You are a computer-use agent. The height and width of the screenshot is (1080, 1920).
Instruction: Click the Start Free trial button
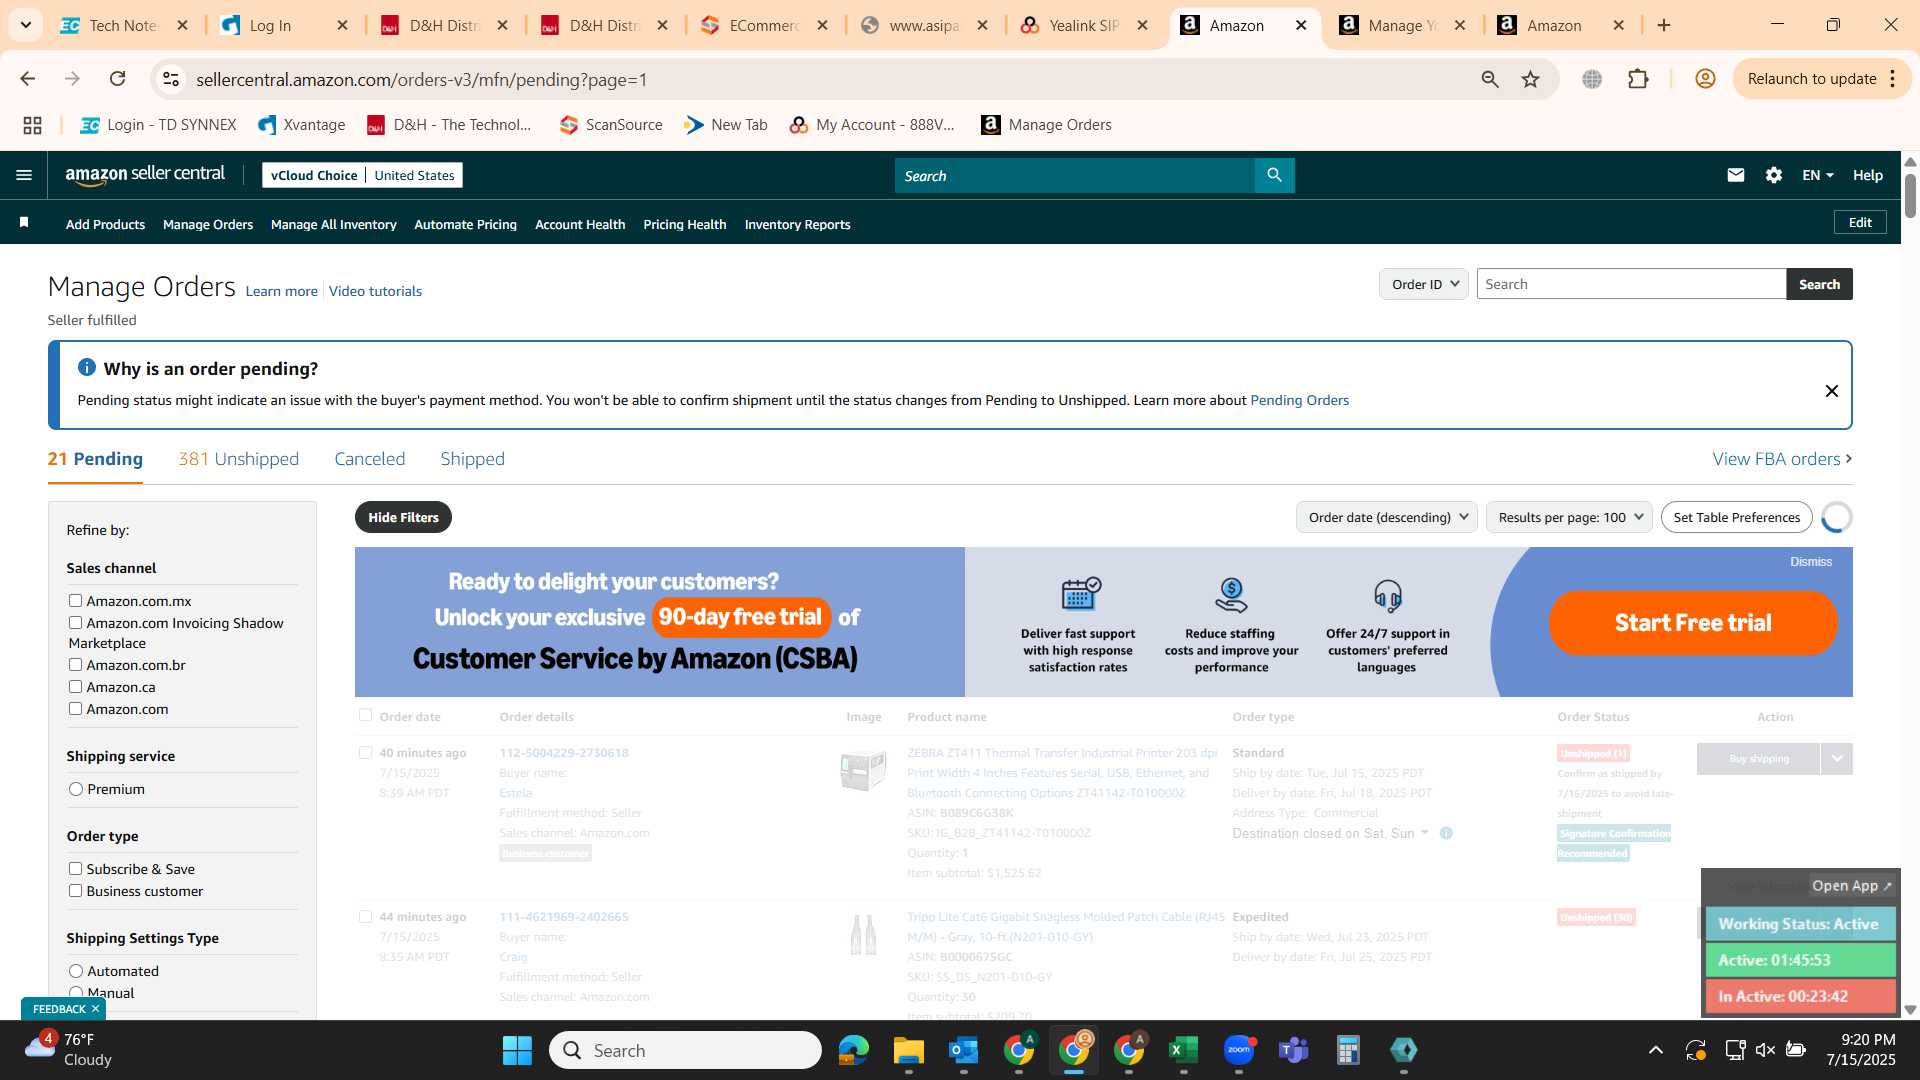[1693, 623]
